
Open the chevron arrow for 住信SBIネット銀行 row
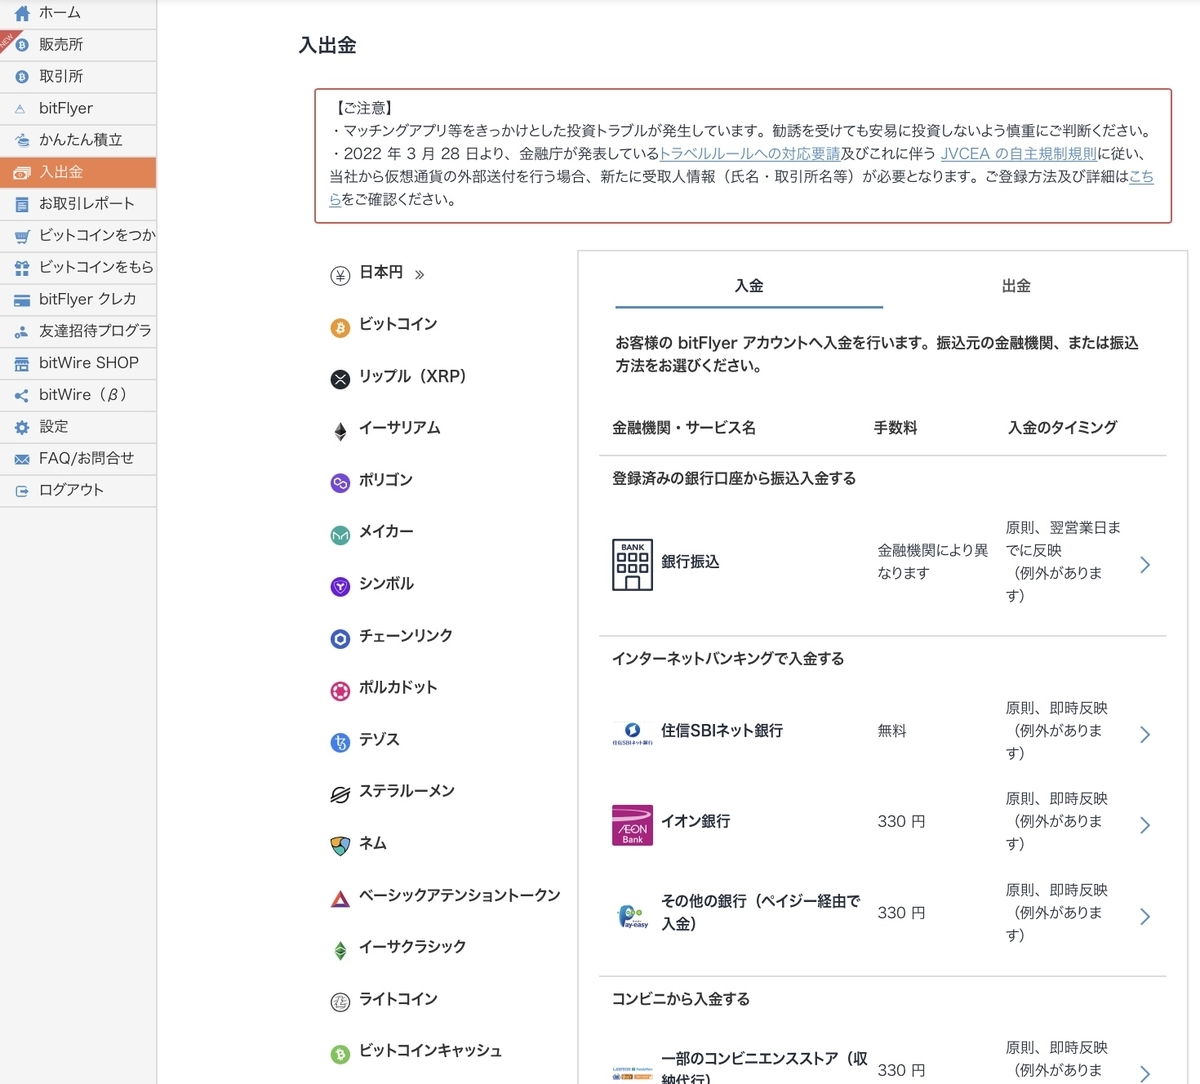click(x=1145, y=735)
